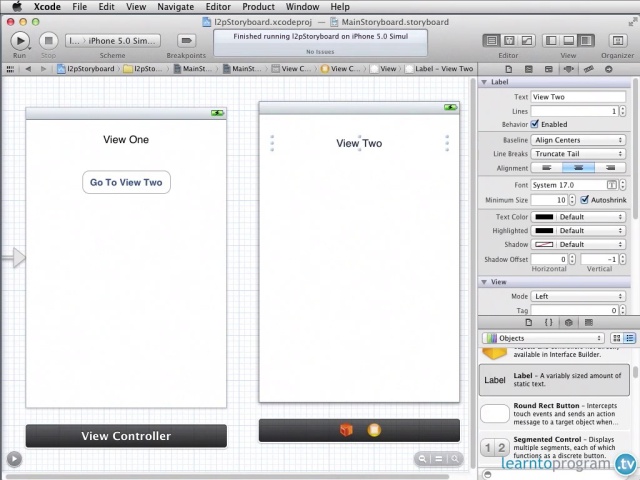640x480 pixels.
Task: Select the Assistant editor icon
Action: [509, 40]
